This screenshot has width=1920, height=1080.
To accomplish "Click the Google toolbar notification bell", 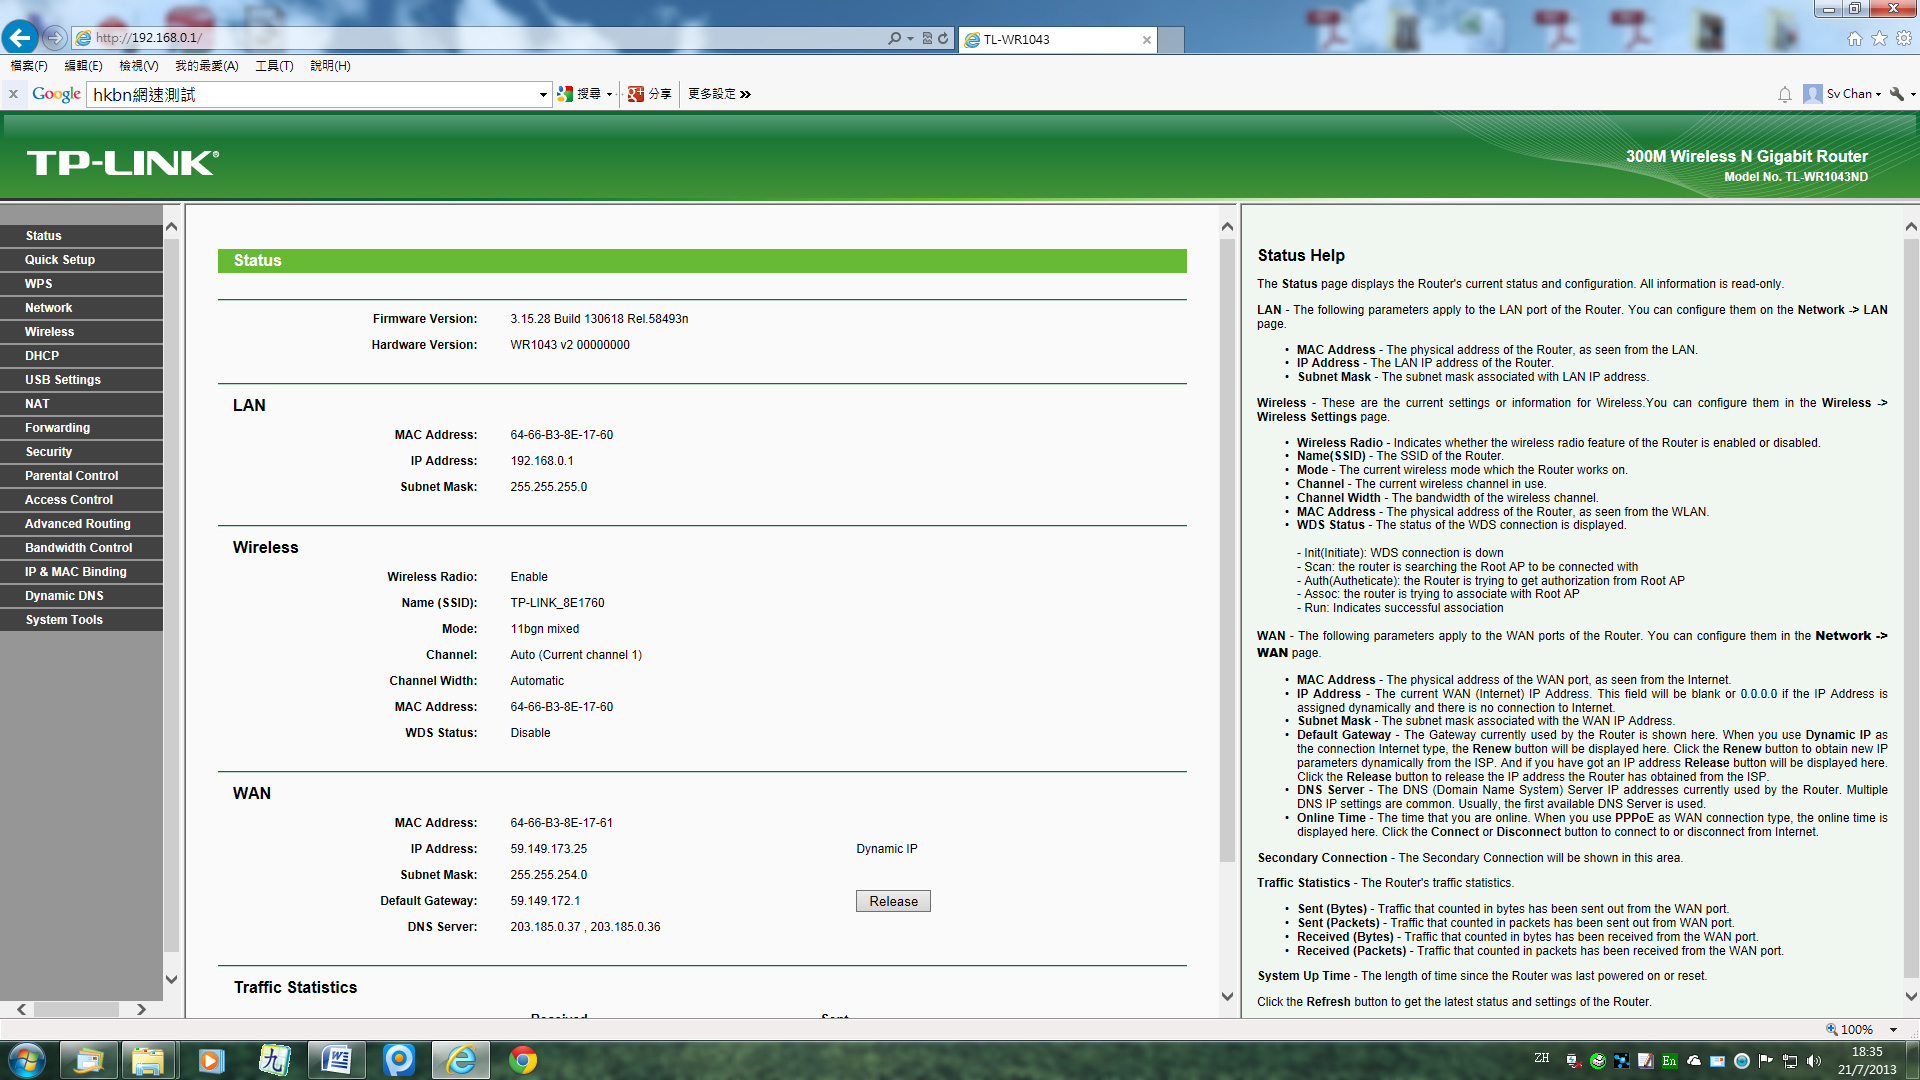I will point(1785,94).
